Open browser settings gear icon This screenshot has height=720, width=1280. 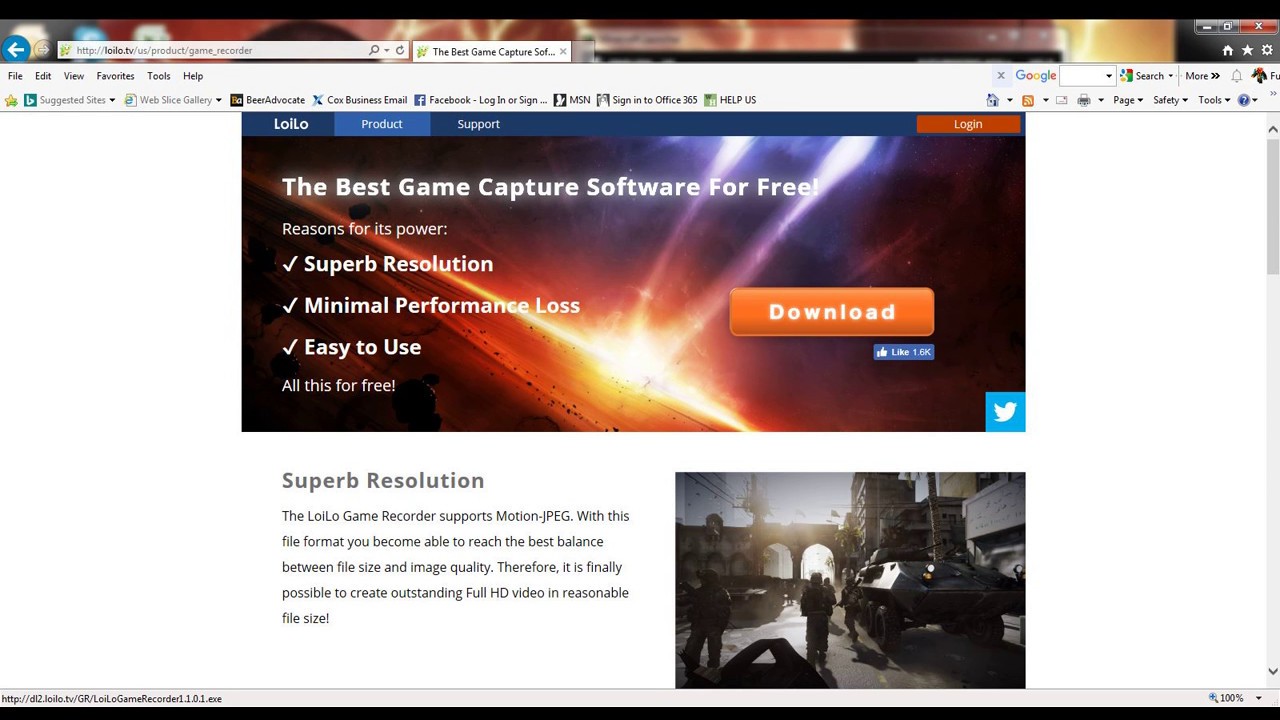[x=1267, y=50]
